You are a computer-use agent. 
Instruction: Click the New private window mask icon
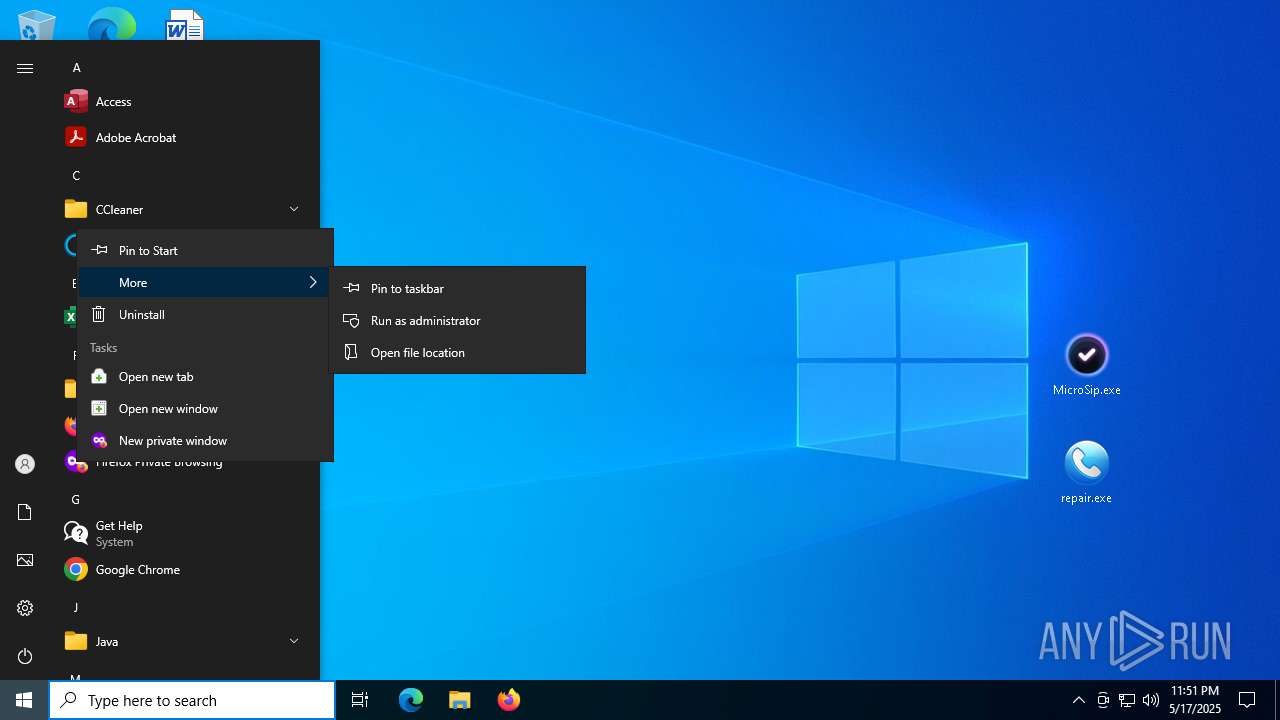99,440
